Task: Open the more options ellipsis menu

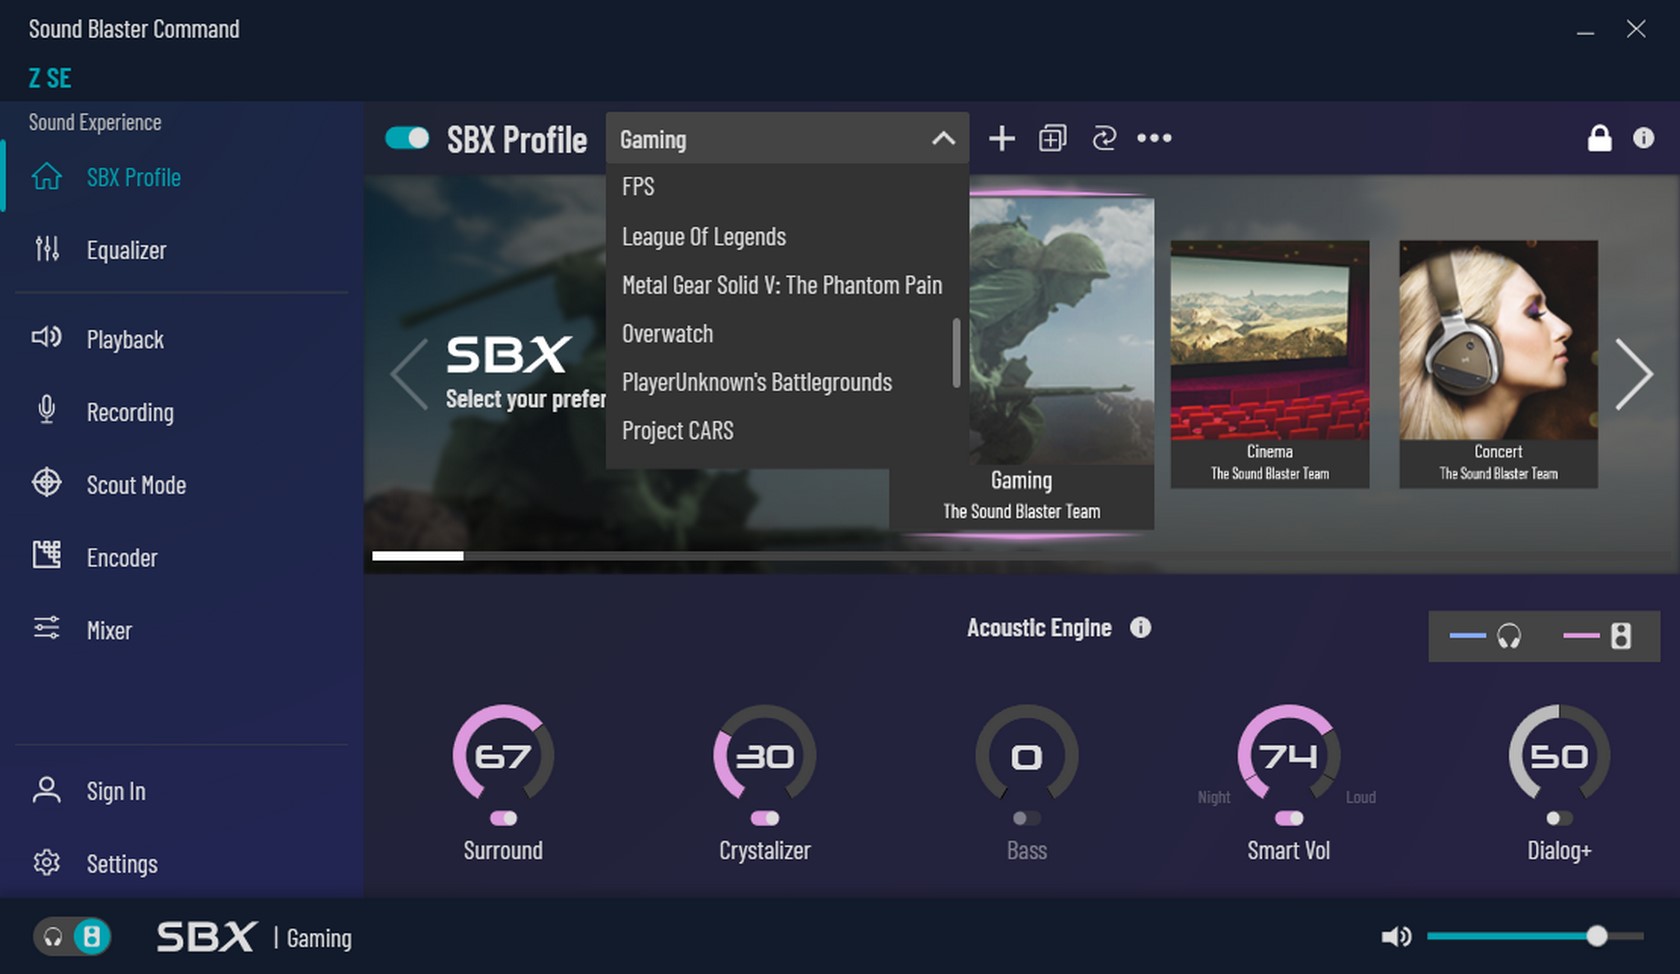Action: click(x=1154, y=138)
